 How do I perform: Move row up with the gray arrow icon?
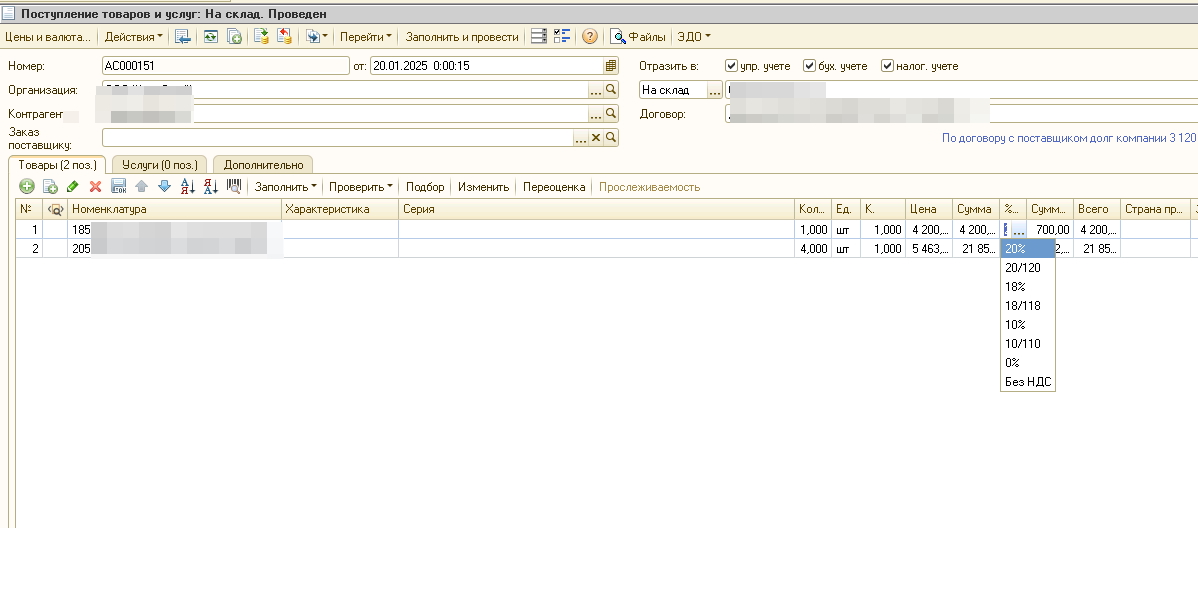(141, 186)
